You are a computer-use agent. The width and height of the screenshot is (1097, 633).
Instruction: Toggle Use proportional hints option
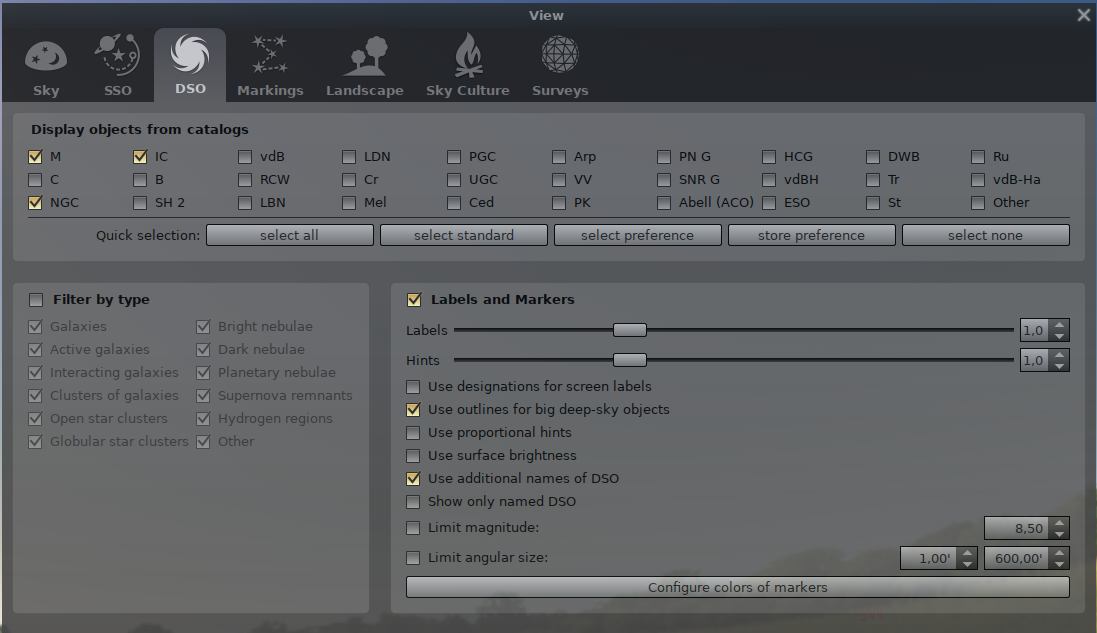pyautogui.click(x=413, y=433)
